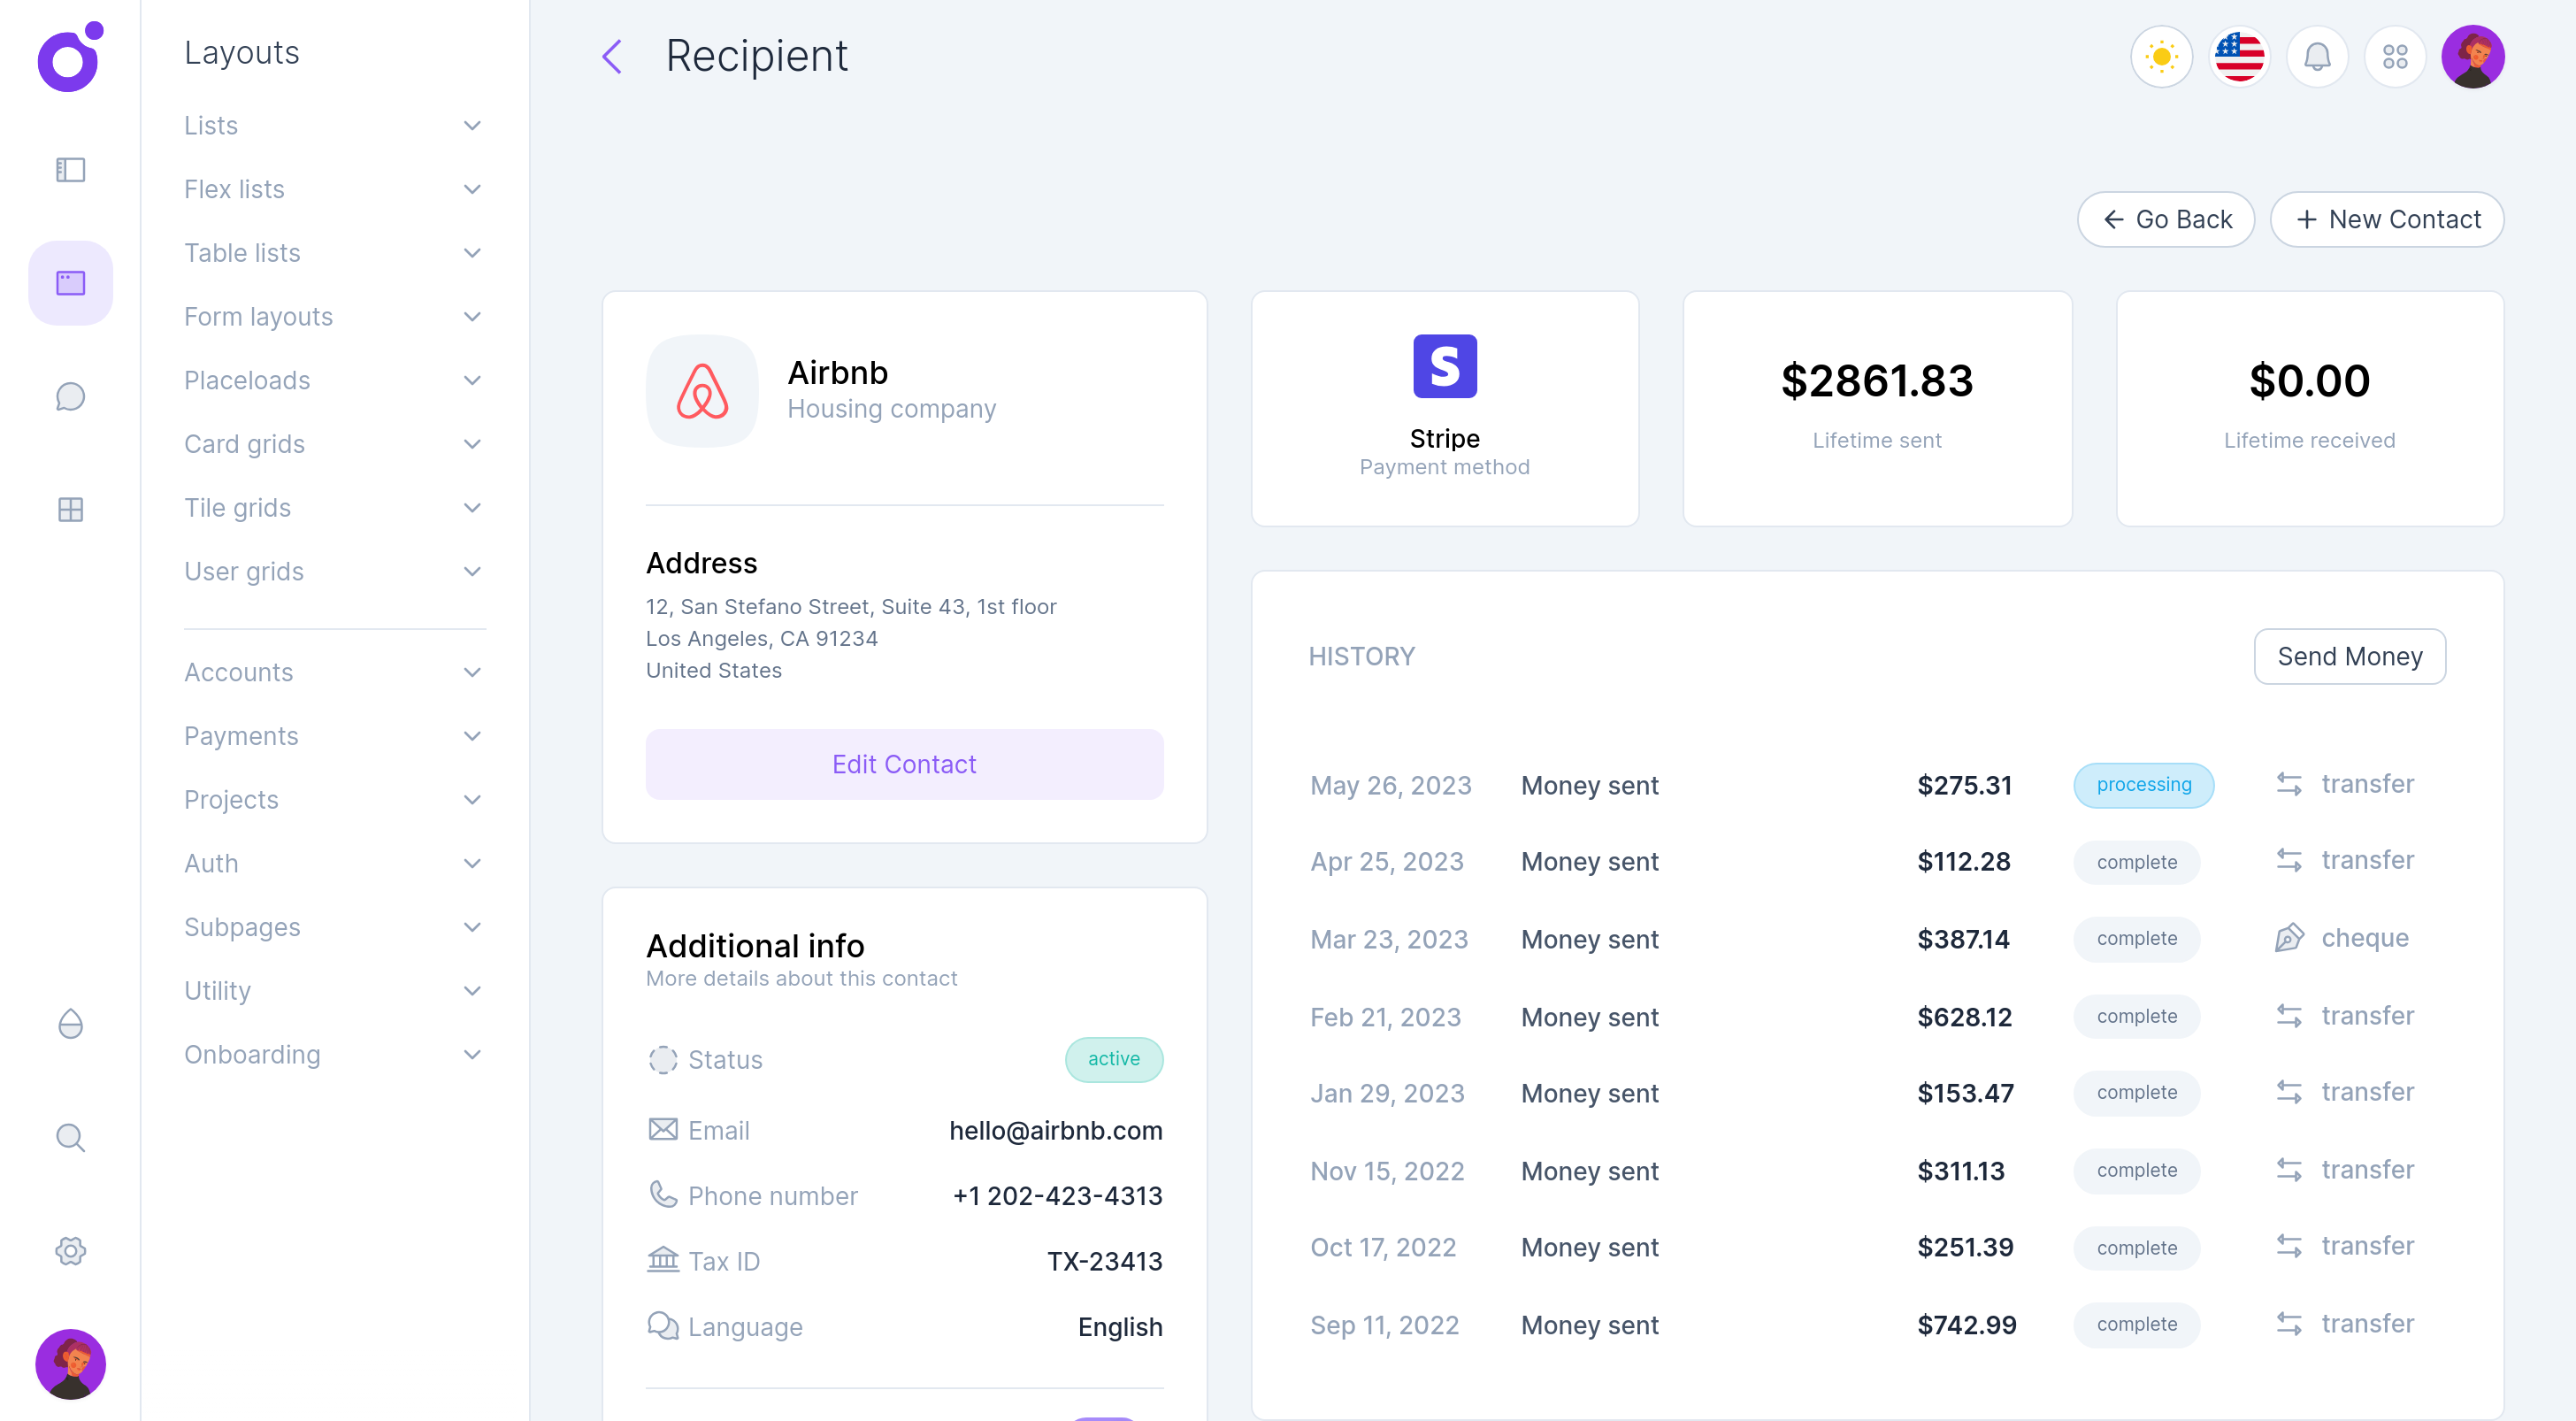Viewport: 2576px width, 1421px height.
Task: Open the Accounts menu item
Action: click(333, 672)
